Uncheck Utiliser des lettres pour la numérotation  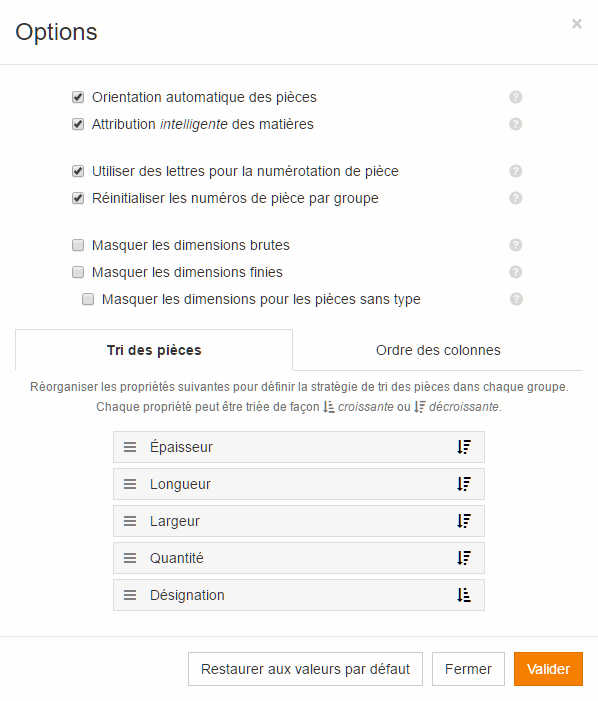[78, 171]
